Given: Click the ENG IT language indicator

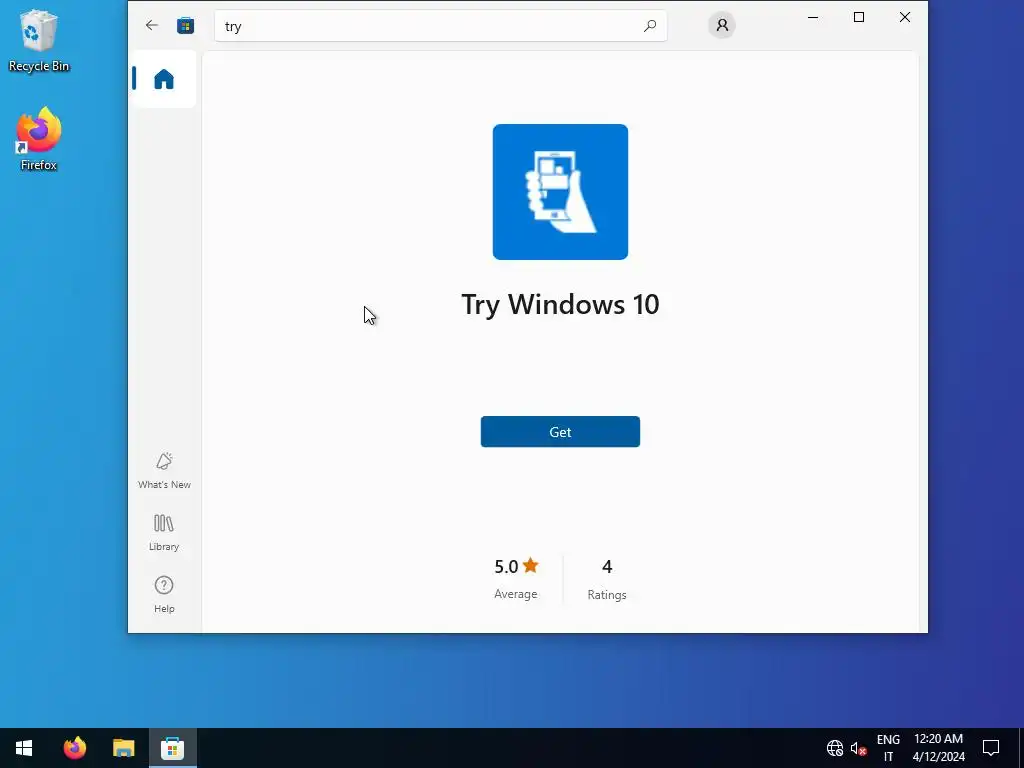Looking at the screenshot, I should (x=888, y=748).
